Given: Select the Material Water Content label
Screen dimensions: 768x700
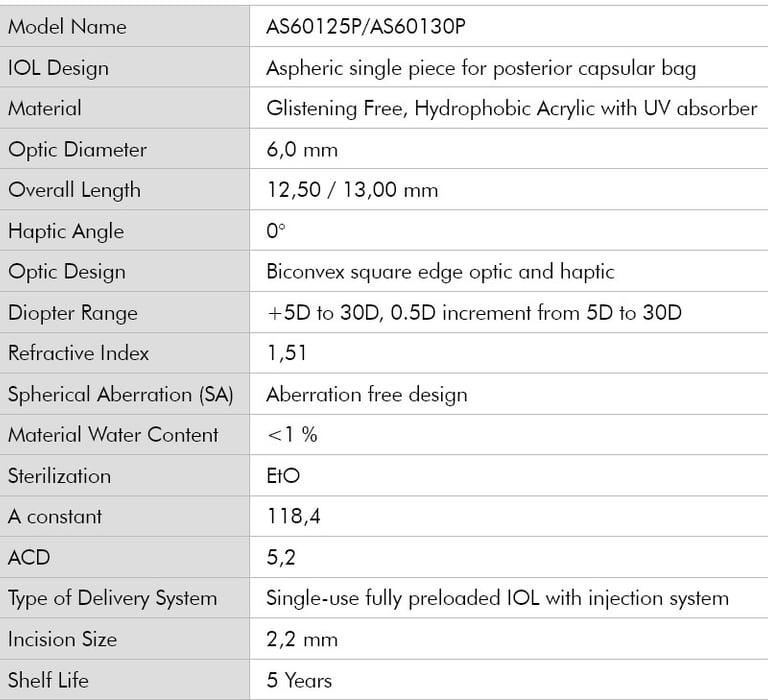Looking at the screenshot, I should [113, 435].
